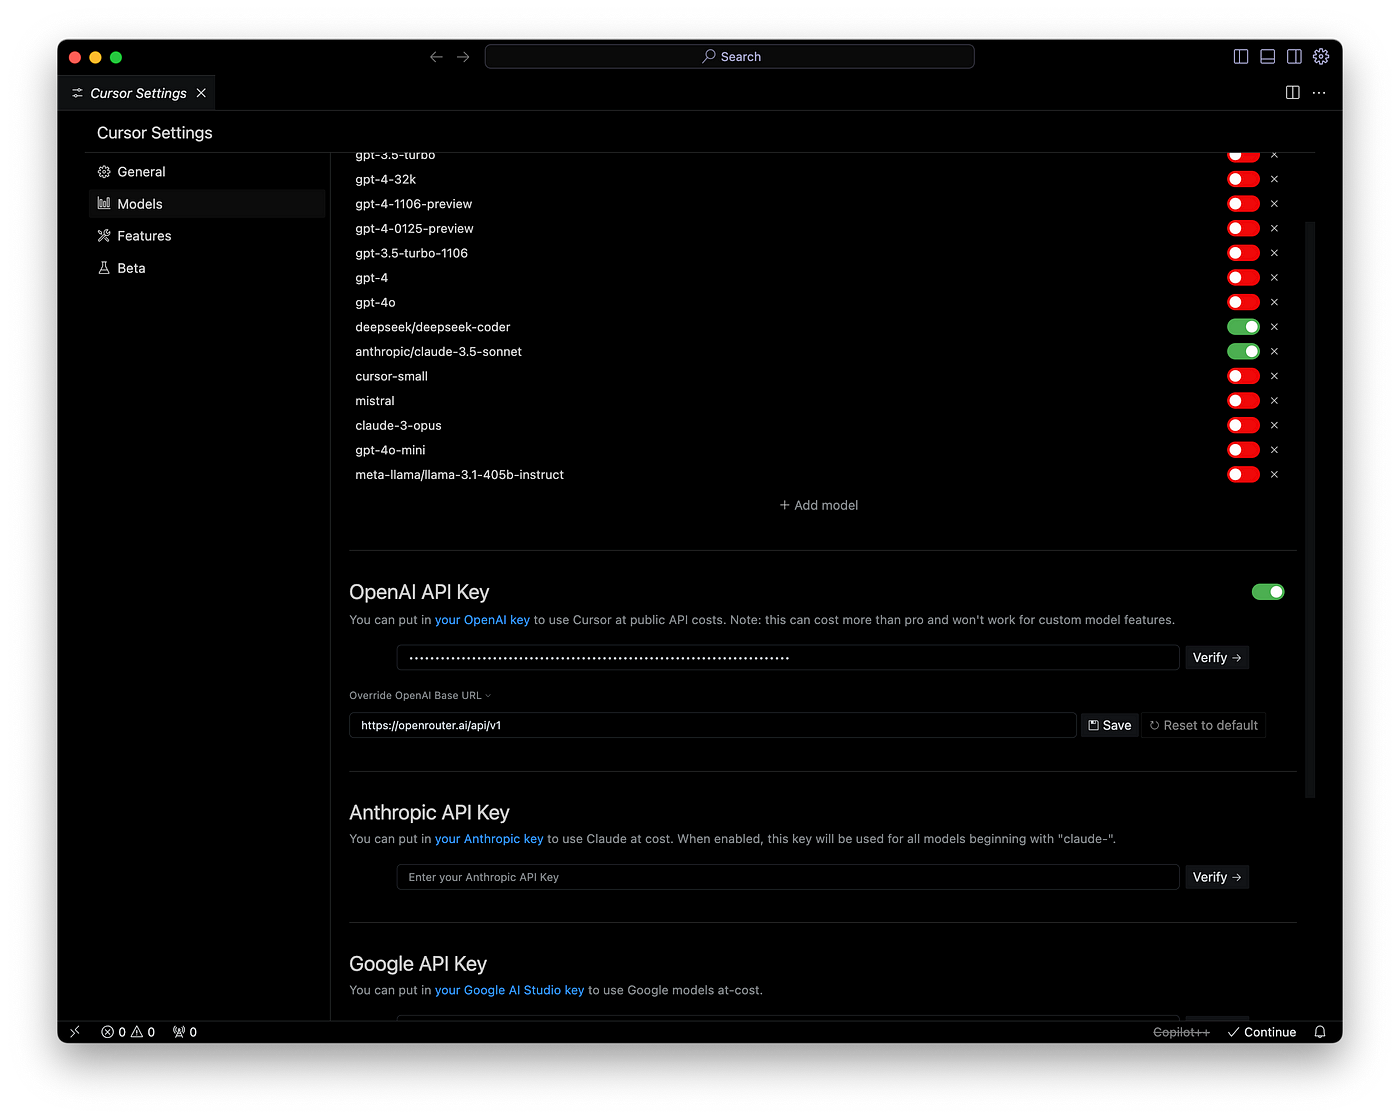The height and width of the screenshot is (1119, 1400).
Task: Remove claude-3-opus model with its x
Action: coord(1274,425)
